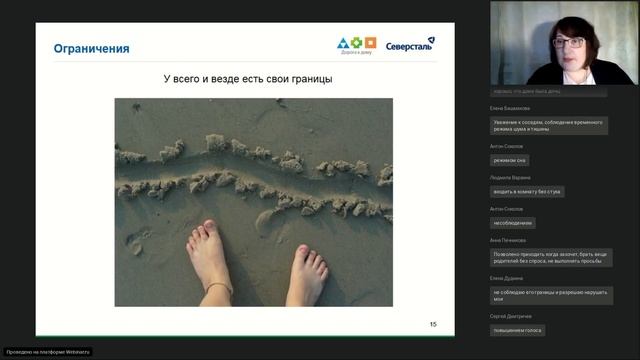The image size is (640, 360).
Task: Click sender name above повышением голоса message
Action: click(x=511, y=316)
